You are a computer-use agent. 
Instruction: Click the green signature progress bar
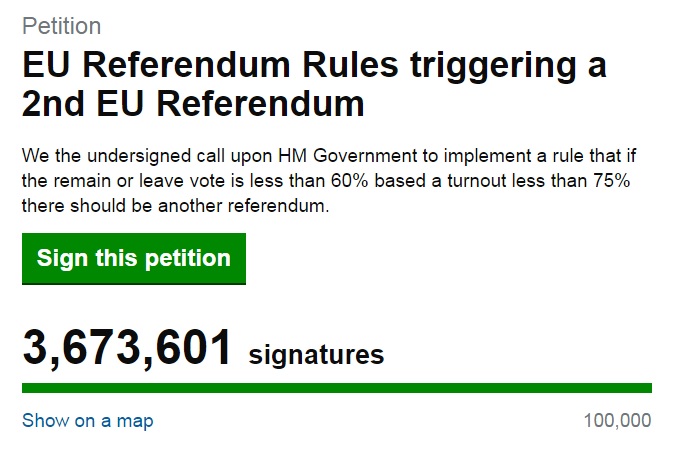click(x=337, y=388)
